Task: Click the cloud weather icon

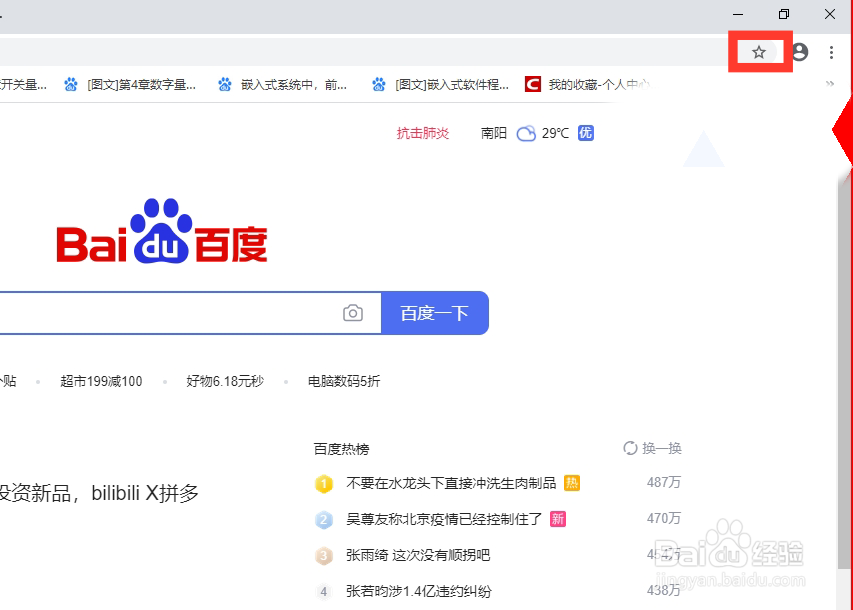Action: pos(526,133)
